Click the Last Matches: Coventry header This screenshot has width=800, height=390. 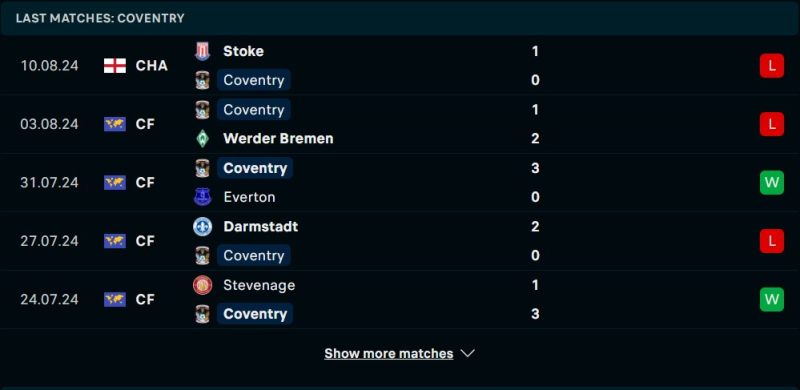(100, 18)
